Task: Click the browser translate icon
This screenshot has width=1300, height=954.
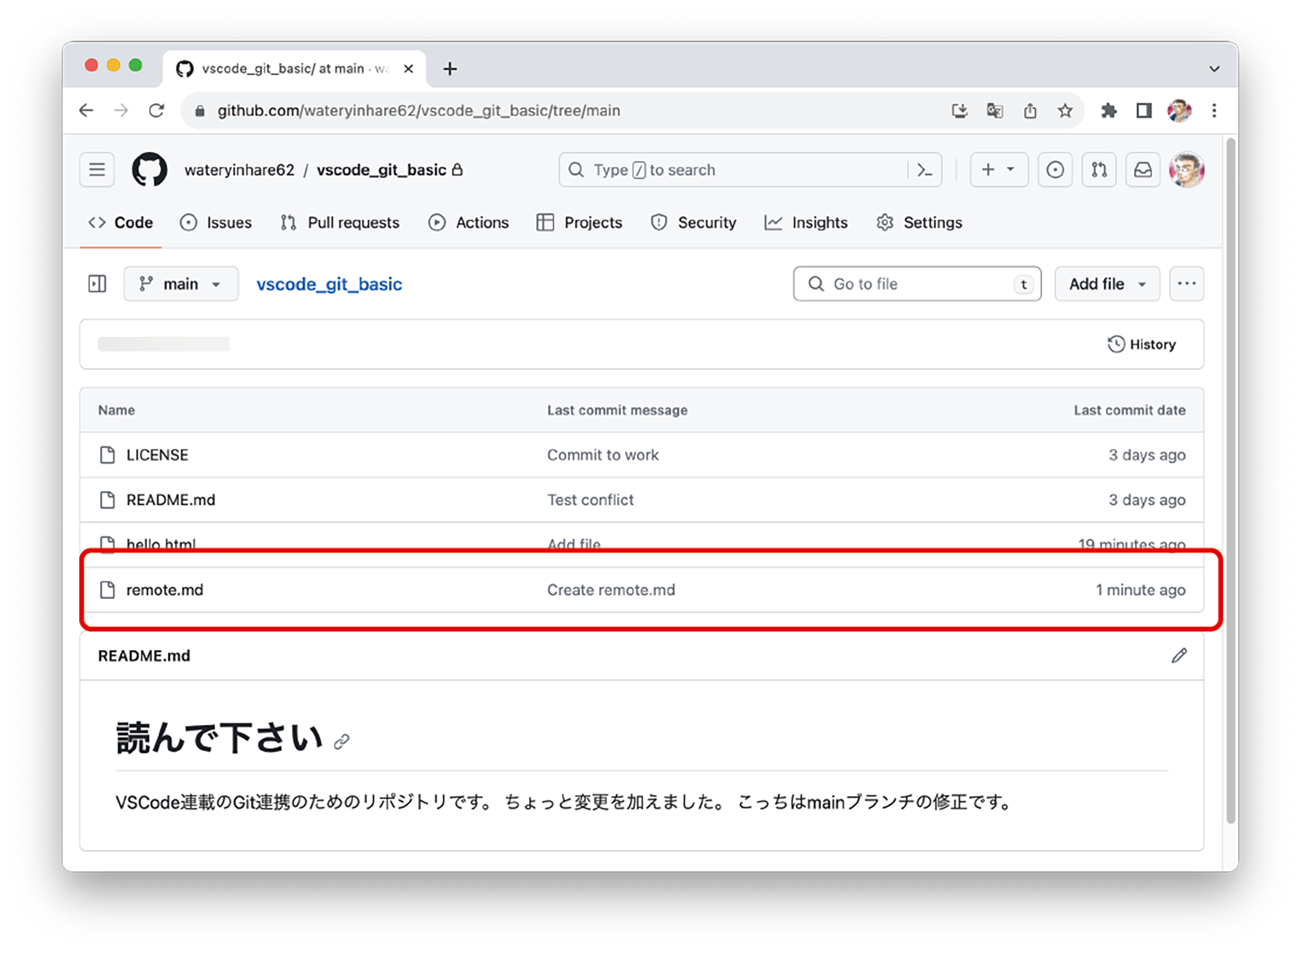Action: 994,111
